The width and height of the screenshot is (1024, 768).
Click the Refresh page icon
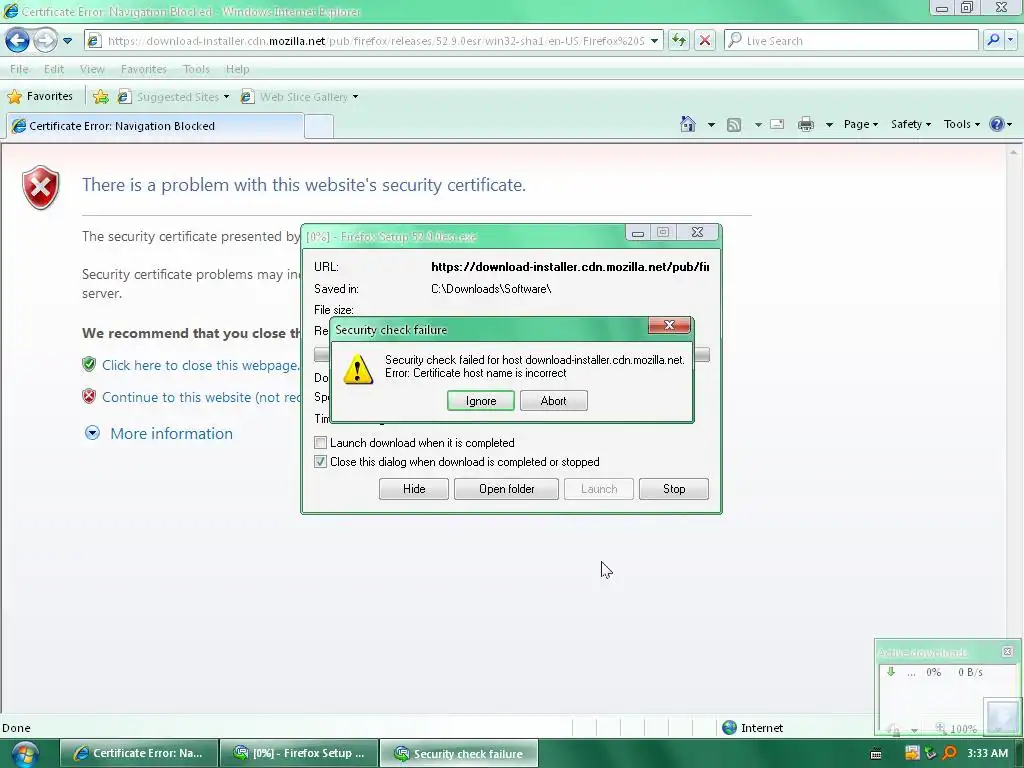(x=679, y=40)
